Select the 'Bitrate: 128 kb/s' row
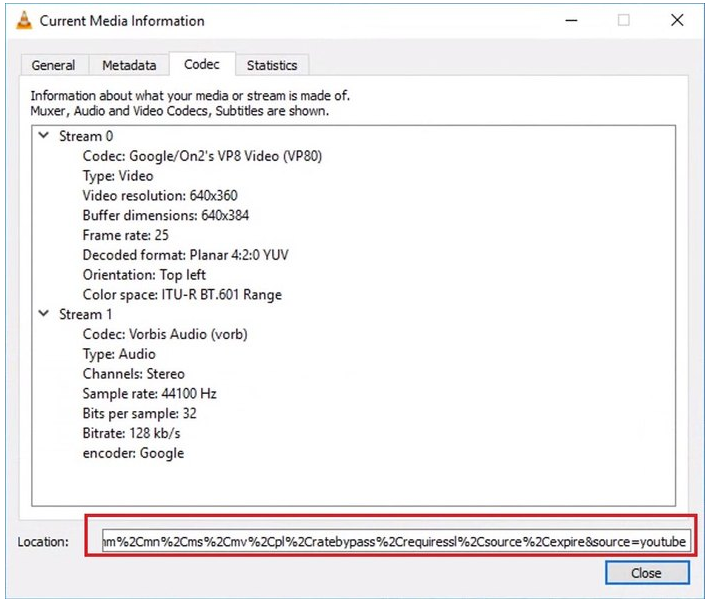 pos(132,433)
